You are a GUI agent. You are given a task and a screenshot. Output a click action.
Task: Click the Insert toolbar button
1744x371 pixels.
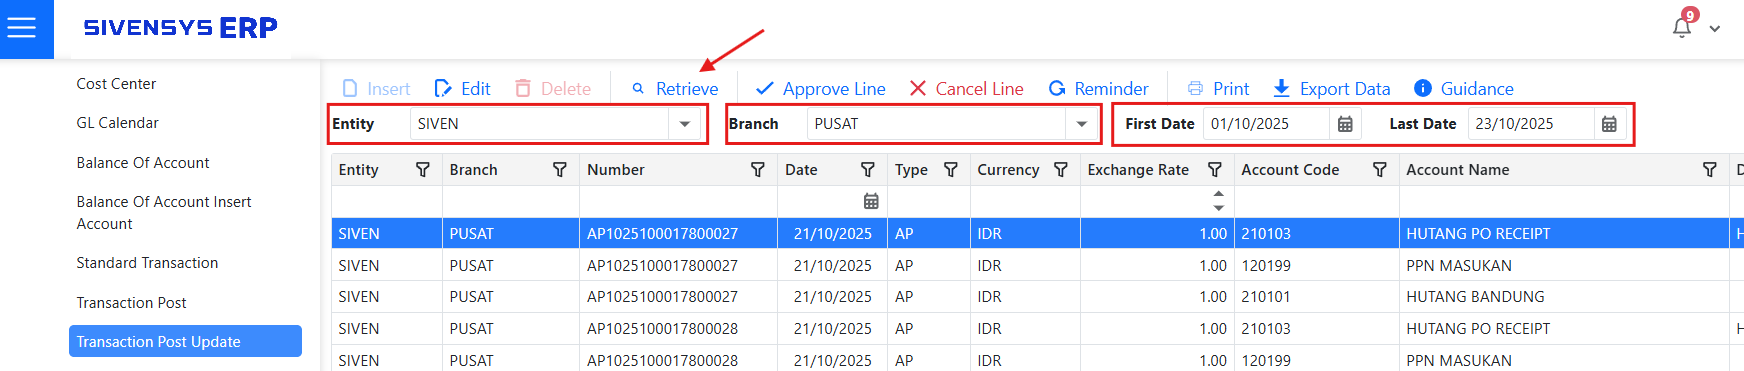(376, 89)
